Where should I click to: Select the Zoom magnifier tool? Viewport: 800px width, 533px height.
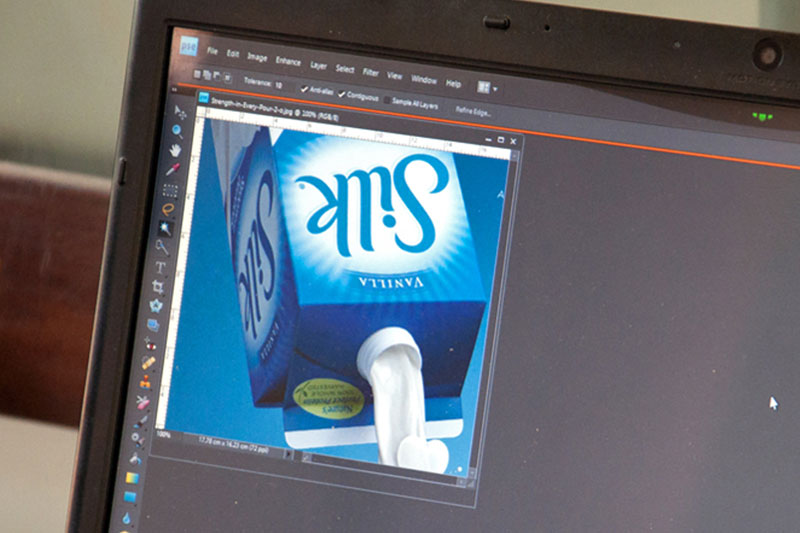coord(177,132)
